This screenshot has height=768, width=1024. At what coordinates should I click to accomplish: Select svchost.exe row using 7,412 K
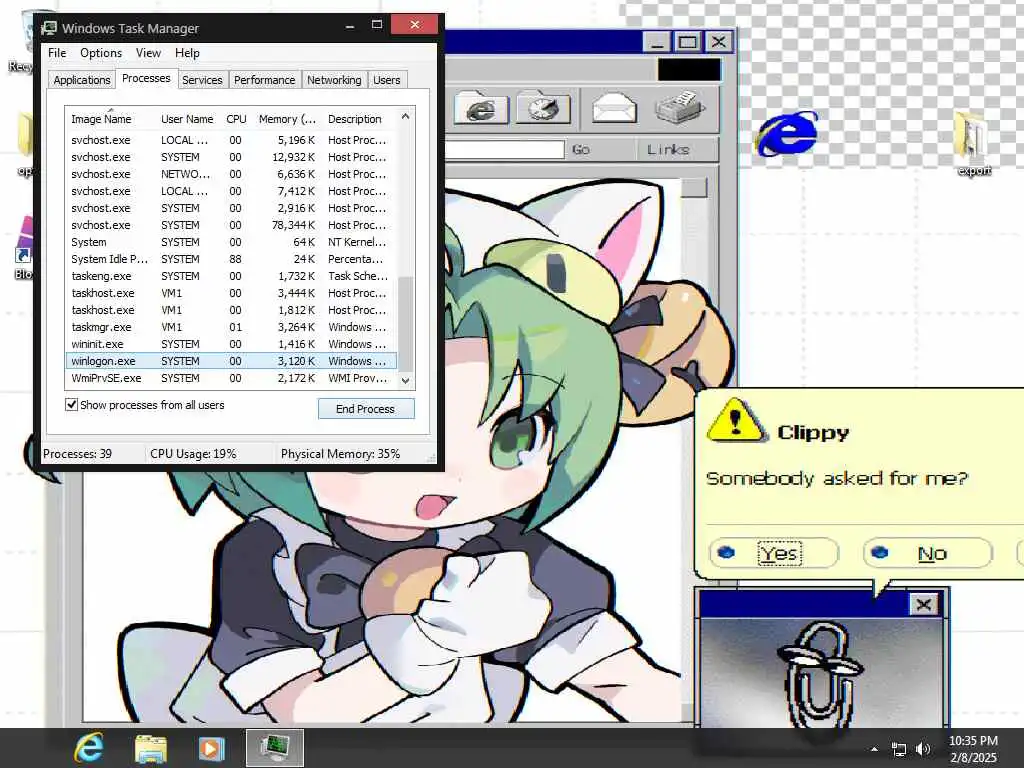click(231, 191)
